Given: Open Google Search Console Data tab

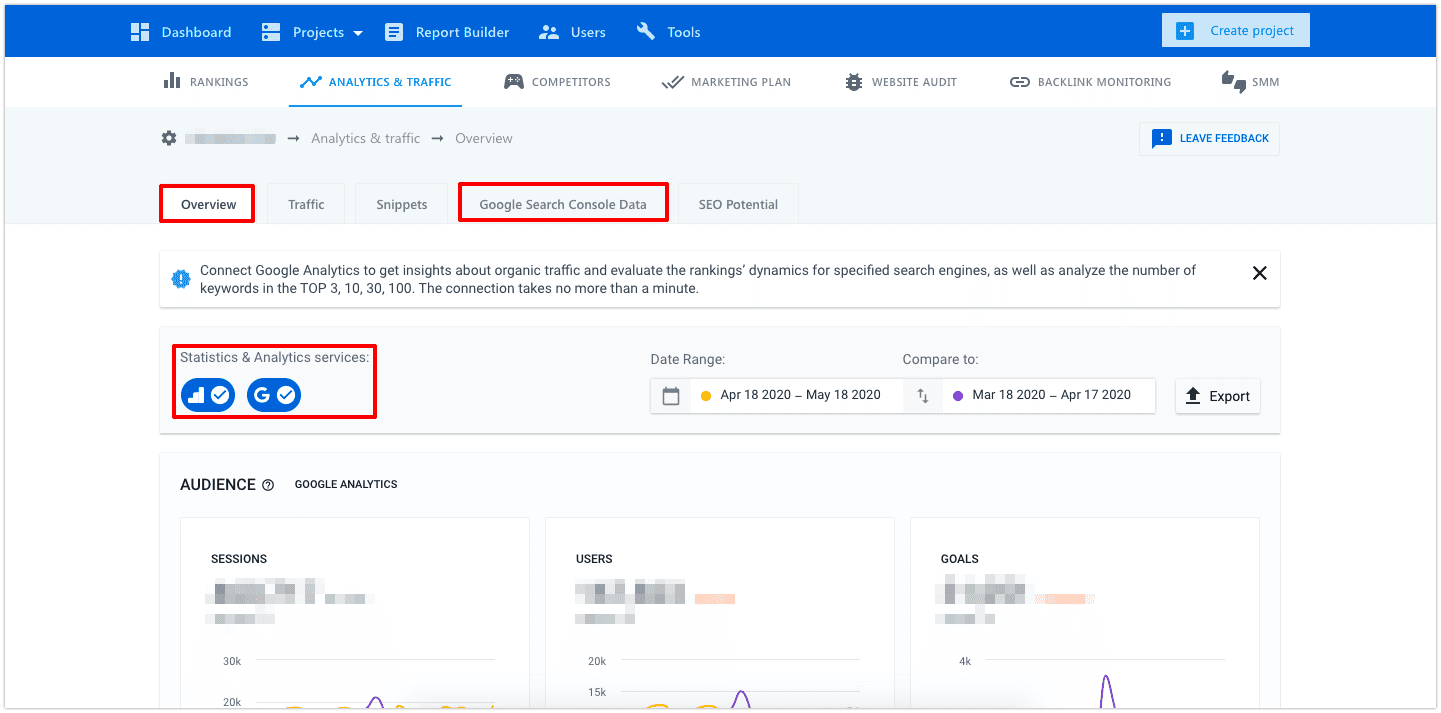Looking at the screenshot, I should tap(563, 204).
